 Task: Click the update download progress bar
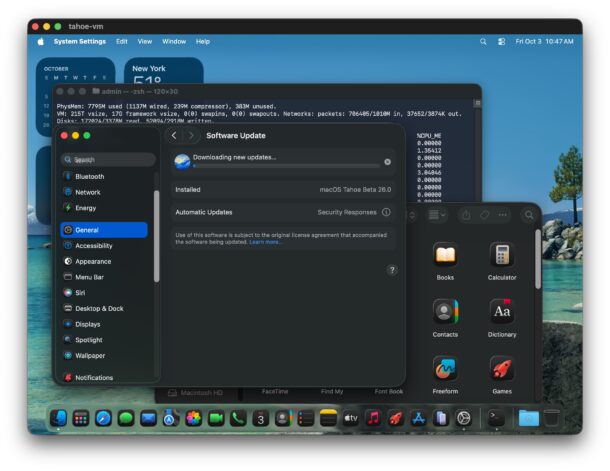(285, 166)
